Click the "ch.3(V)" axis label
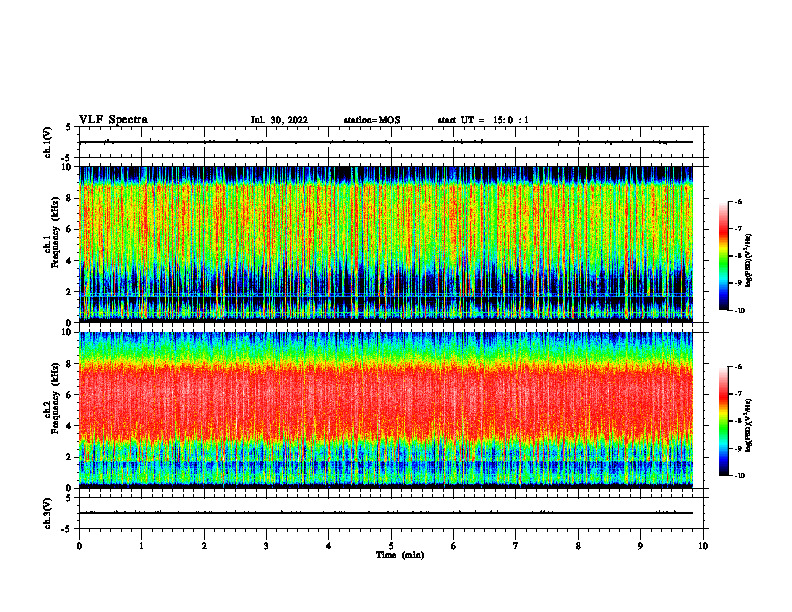This screenshot has width=792, height=612. coord(48,513)
